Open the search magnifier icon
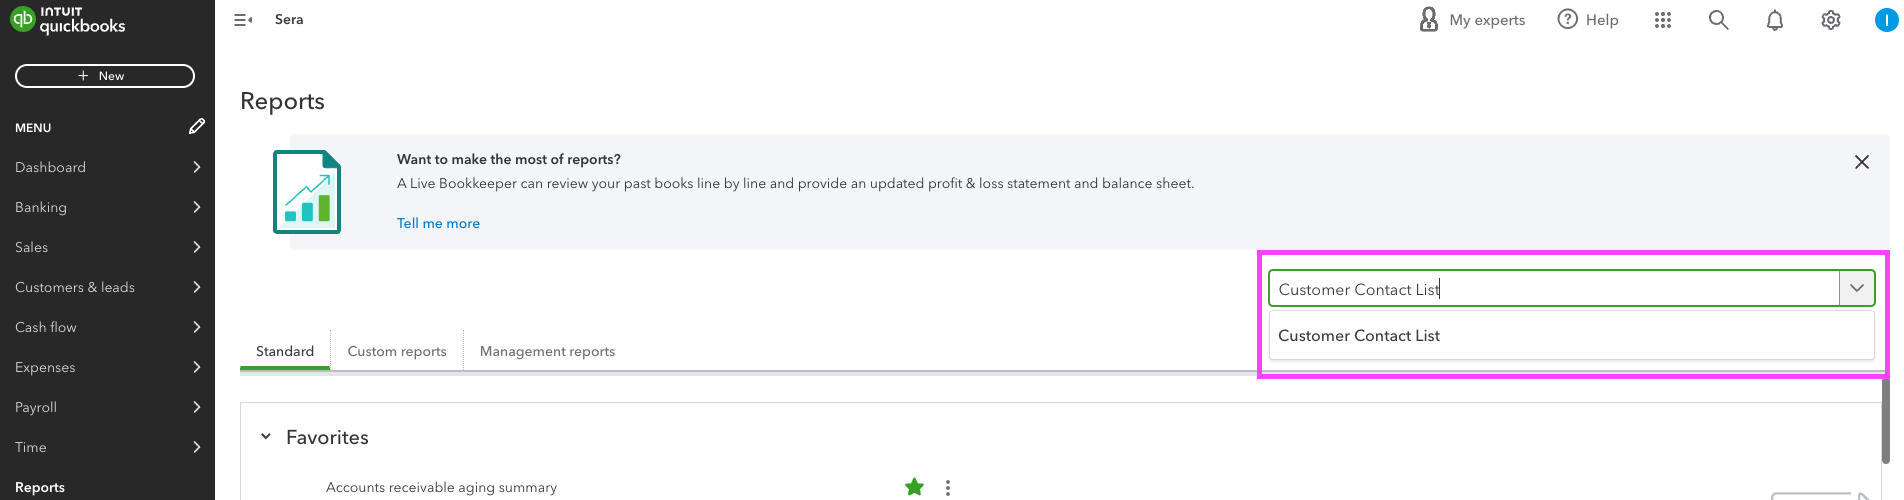Viewport: 1904px width, 500px height. coord(1718,20)
